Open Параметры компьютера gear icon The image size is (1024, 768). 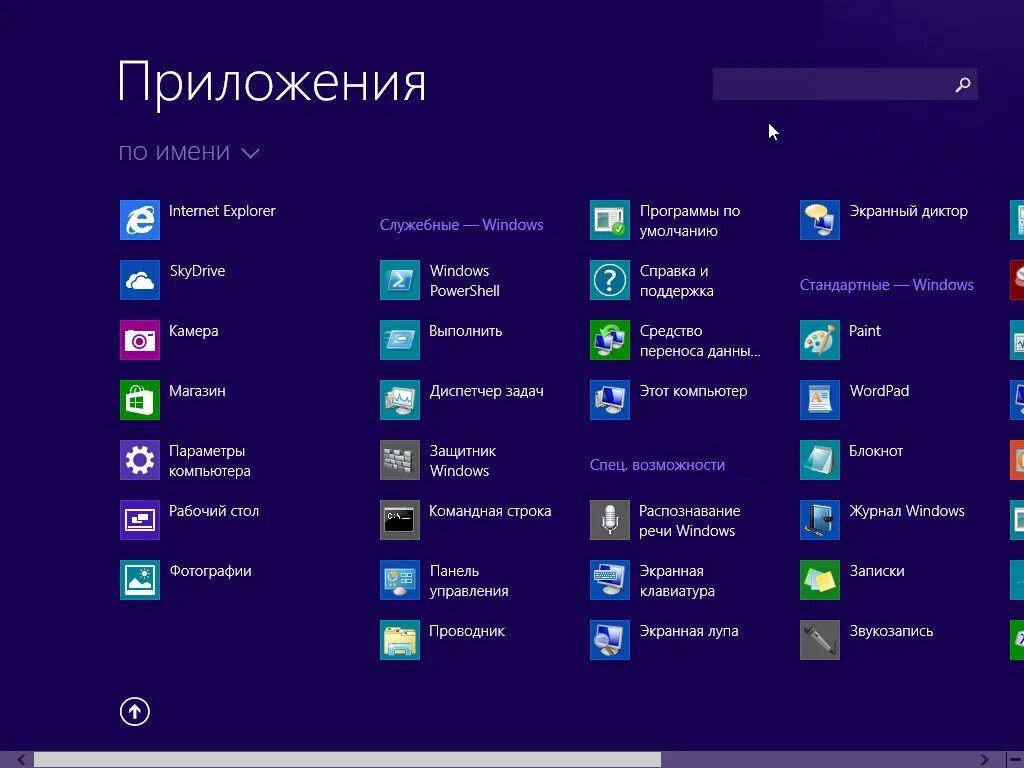click(140, 460)
